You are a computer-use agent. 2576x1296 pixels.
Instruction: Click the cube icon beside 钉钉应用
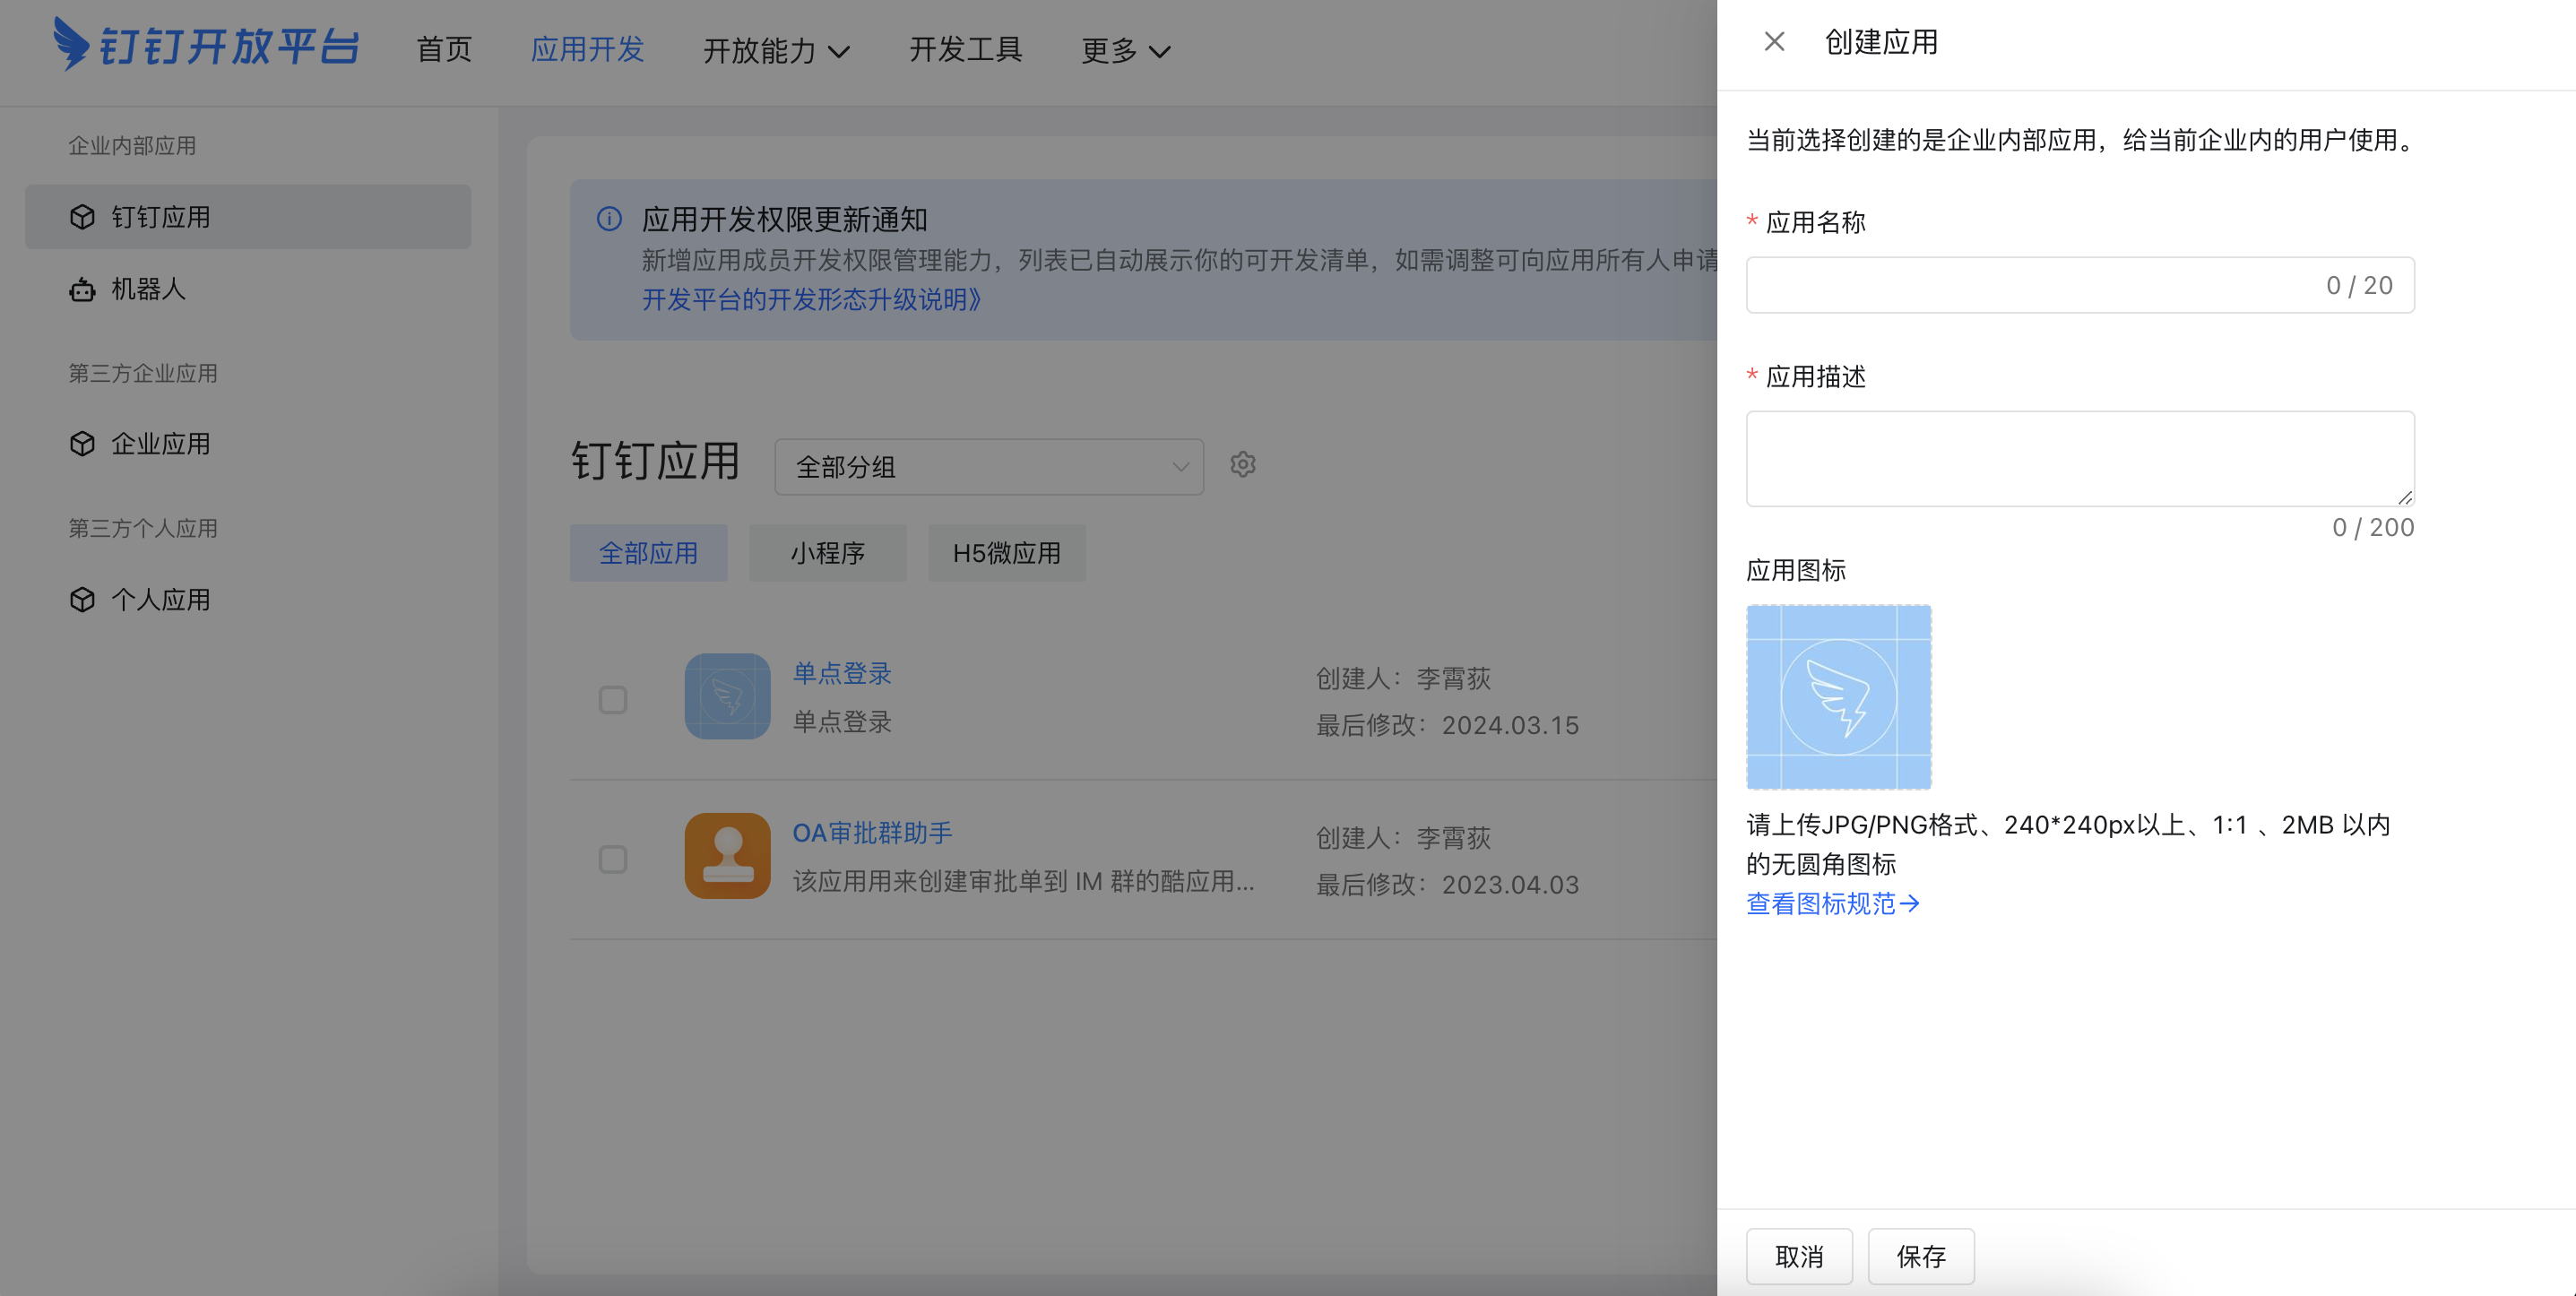pos(82,217)
